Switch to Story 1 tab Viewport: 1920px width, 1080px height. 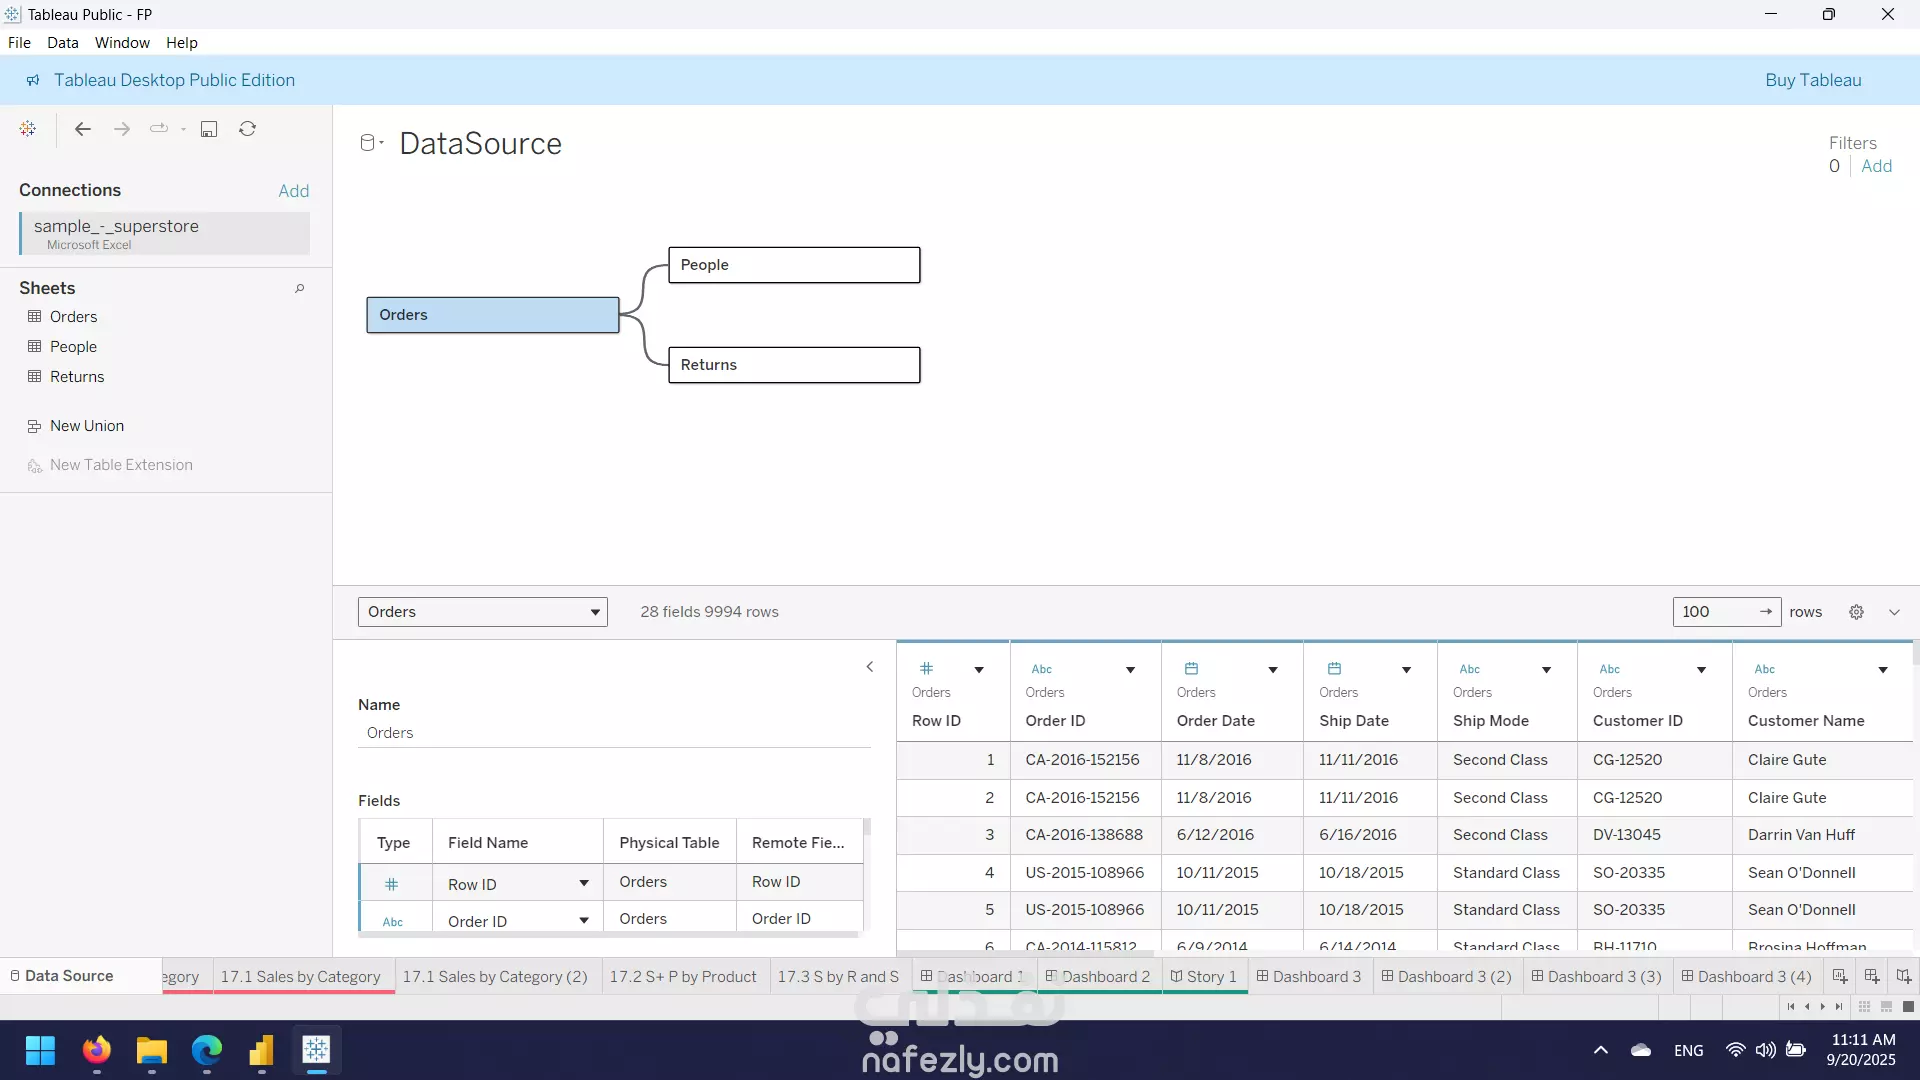click(x=1204, y=976)
